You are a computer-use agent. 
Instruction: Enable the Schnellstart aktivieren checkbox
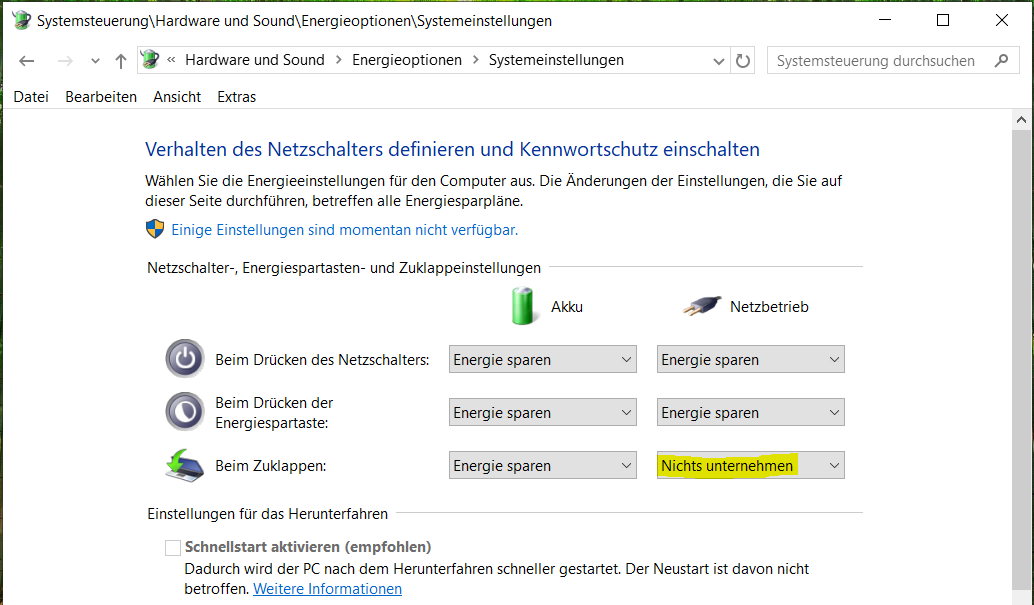pyautogui.click(x=173, y=547)
